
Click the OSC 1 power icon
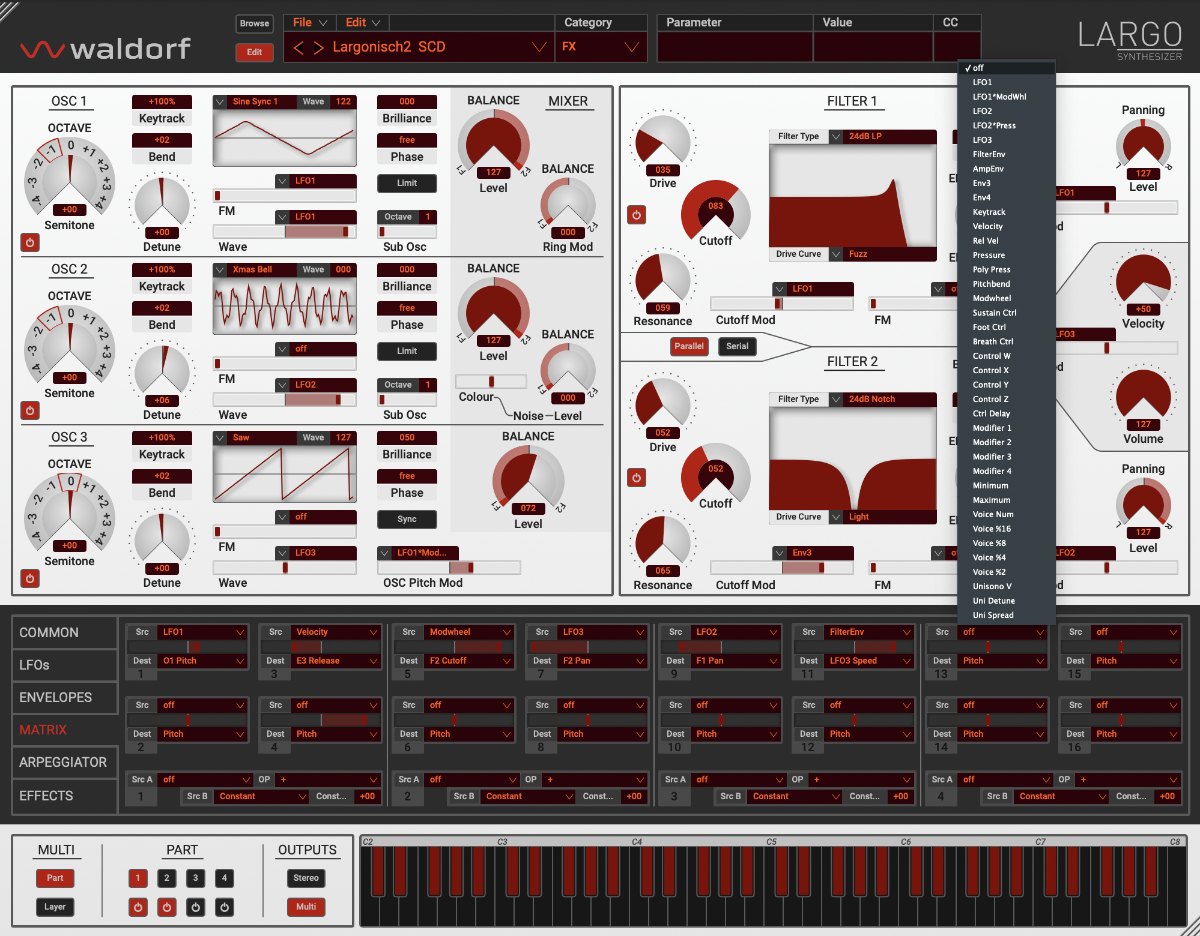click(x=30, y=242)
